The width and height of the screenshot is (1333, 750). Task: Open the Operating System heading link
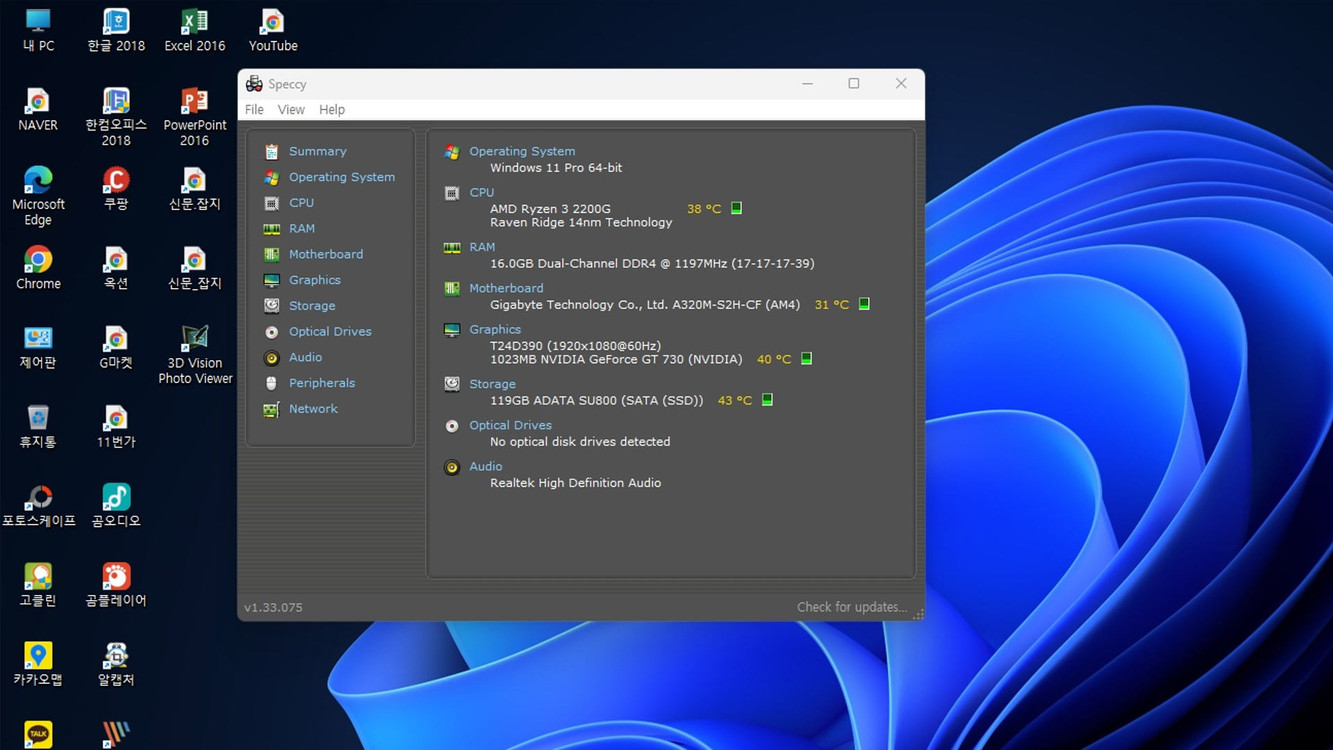522,152
